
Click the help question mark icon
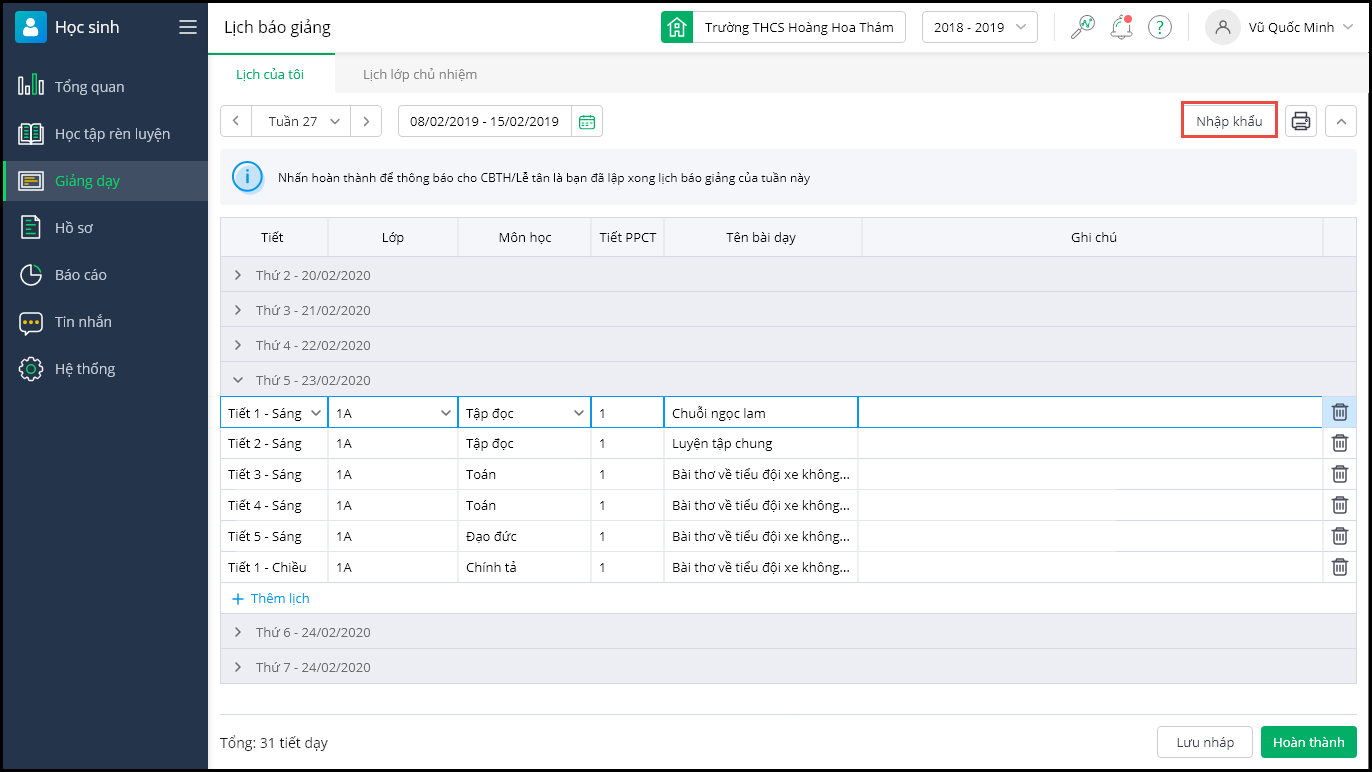[1159, 27]
